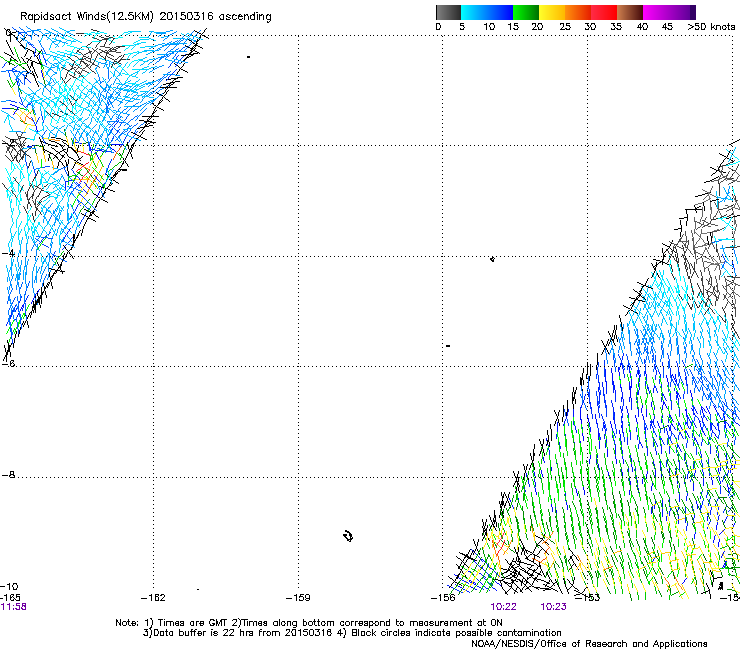This screenshot has height=650, width=740.
Task: Click the small island outline near -158 longitude
Action: coord(348,536)
